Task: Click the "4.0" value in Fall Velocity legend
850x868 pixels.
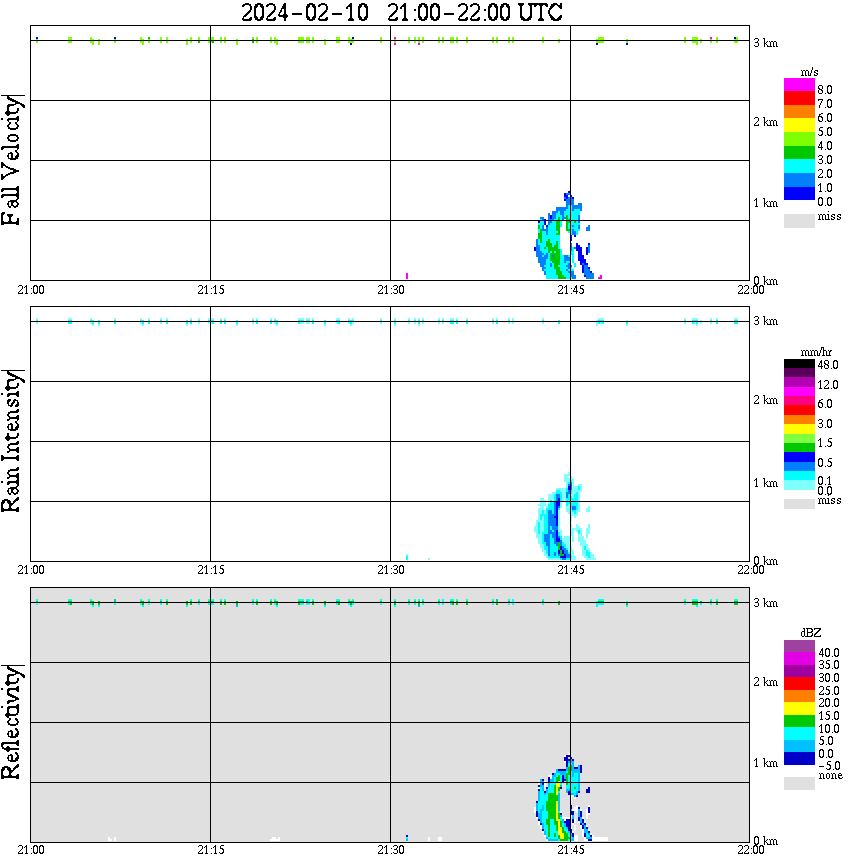Action: coord(825,146)
